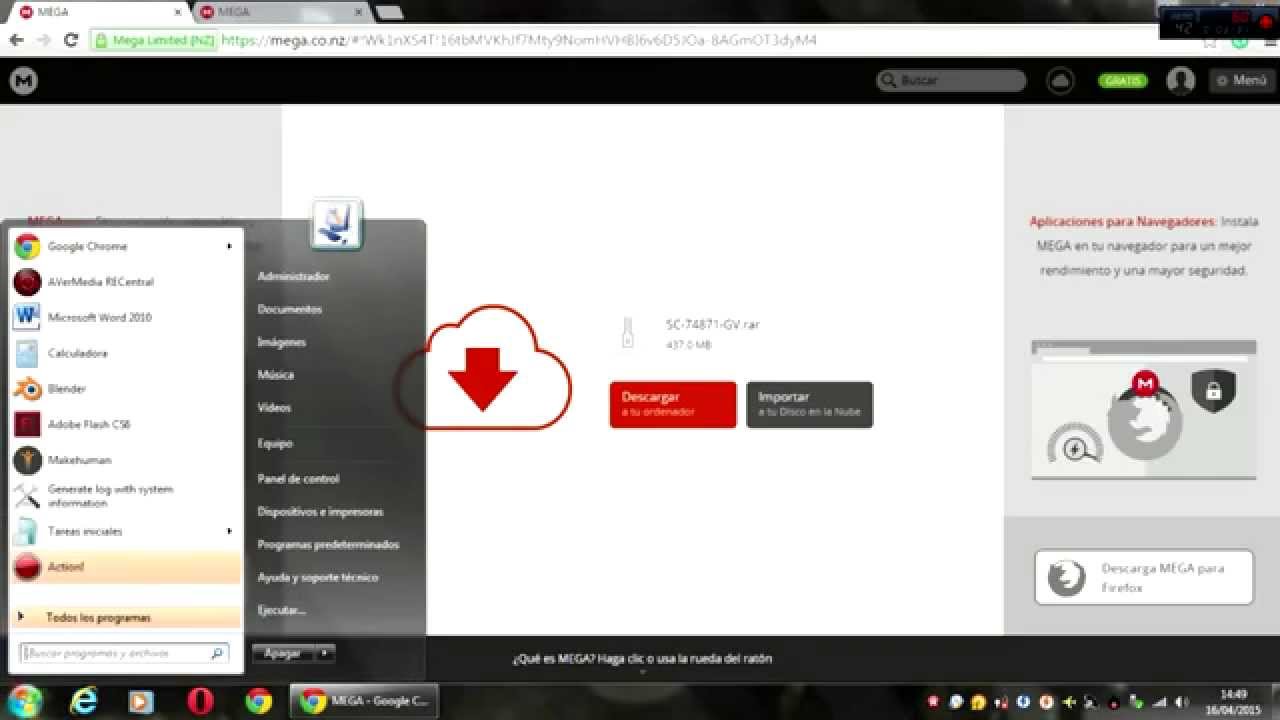Image resolution: width=1280 pixels, height=720 pixels.
Task: Open Opera browser from taskbar
Action: 200,701
